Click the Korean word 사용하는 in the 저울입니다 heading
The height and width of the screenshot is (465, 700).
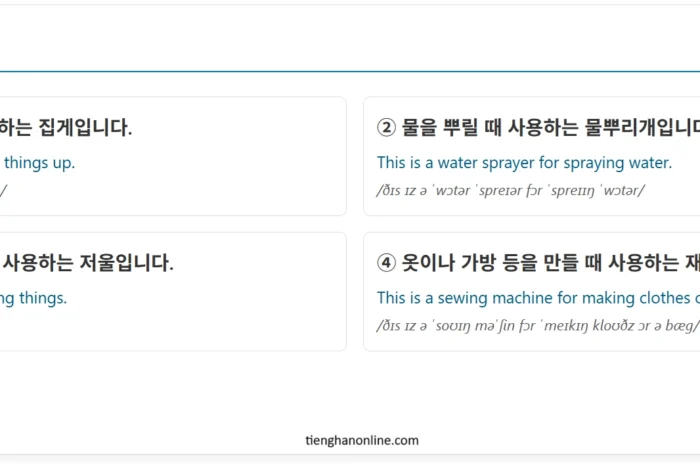click(x=36, y=264)
